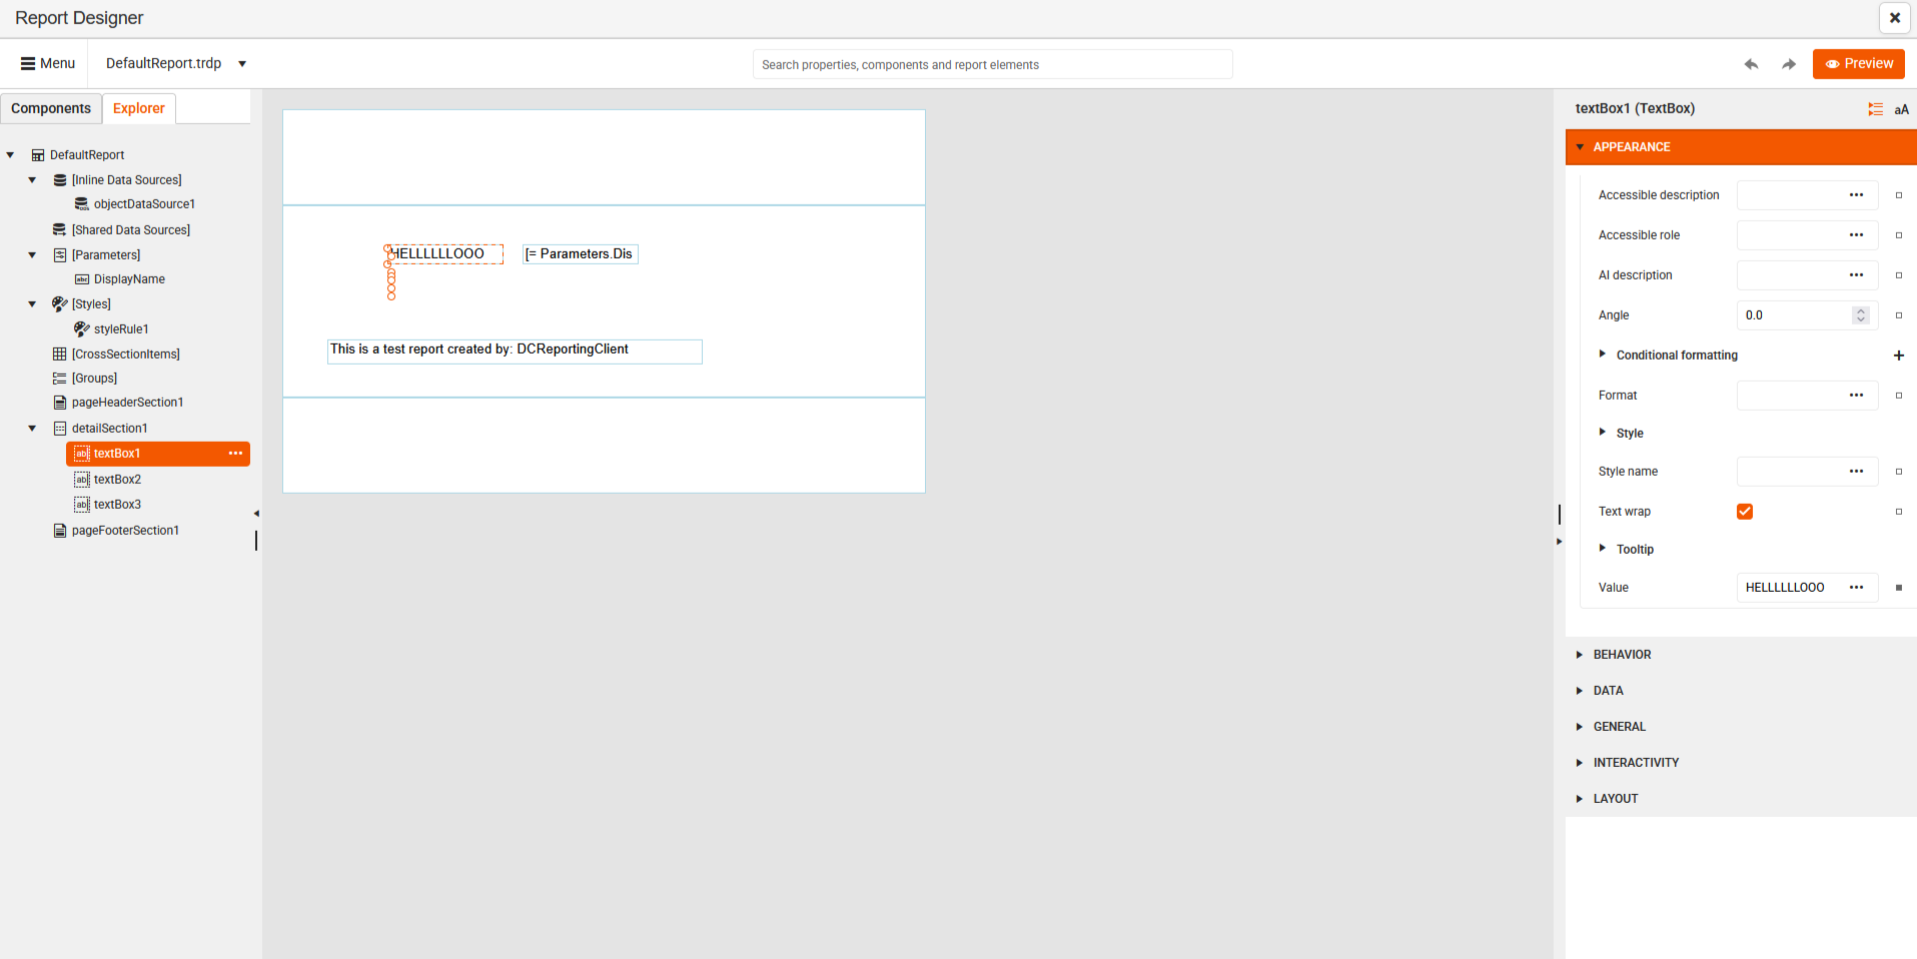Uncheck the Text wrap checkbox
The image size is (1917, 959).
pyautogui.click(x=1745, y=511)
